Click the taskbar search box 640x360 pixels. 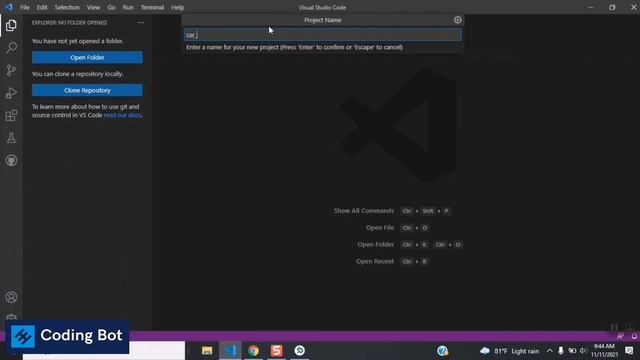click(x=104, y=351)
